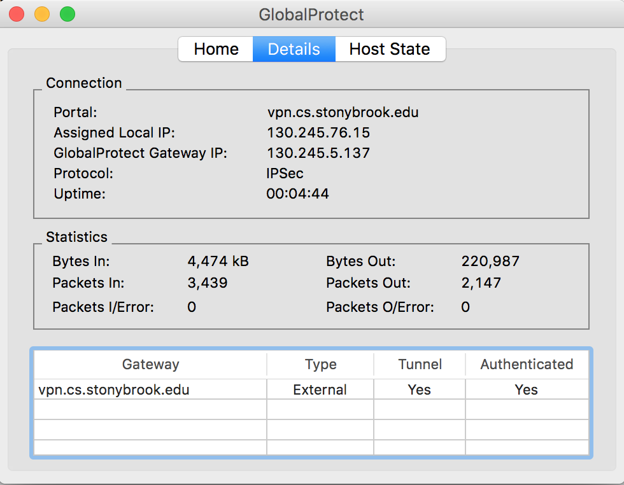
Task: Click the GlobalProtect Gateway IP: label
Action: click(x=140, y=153)
